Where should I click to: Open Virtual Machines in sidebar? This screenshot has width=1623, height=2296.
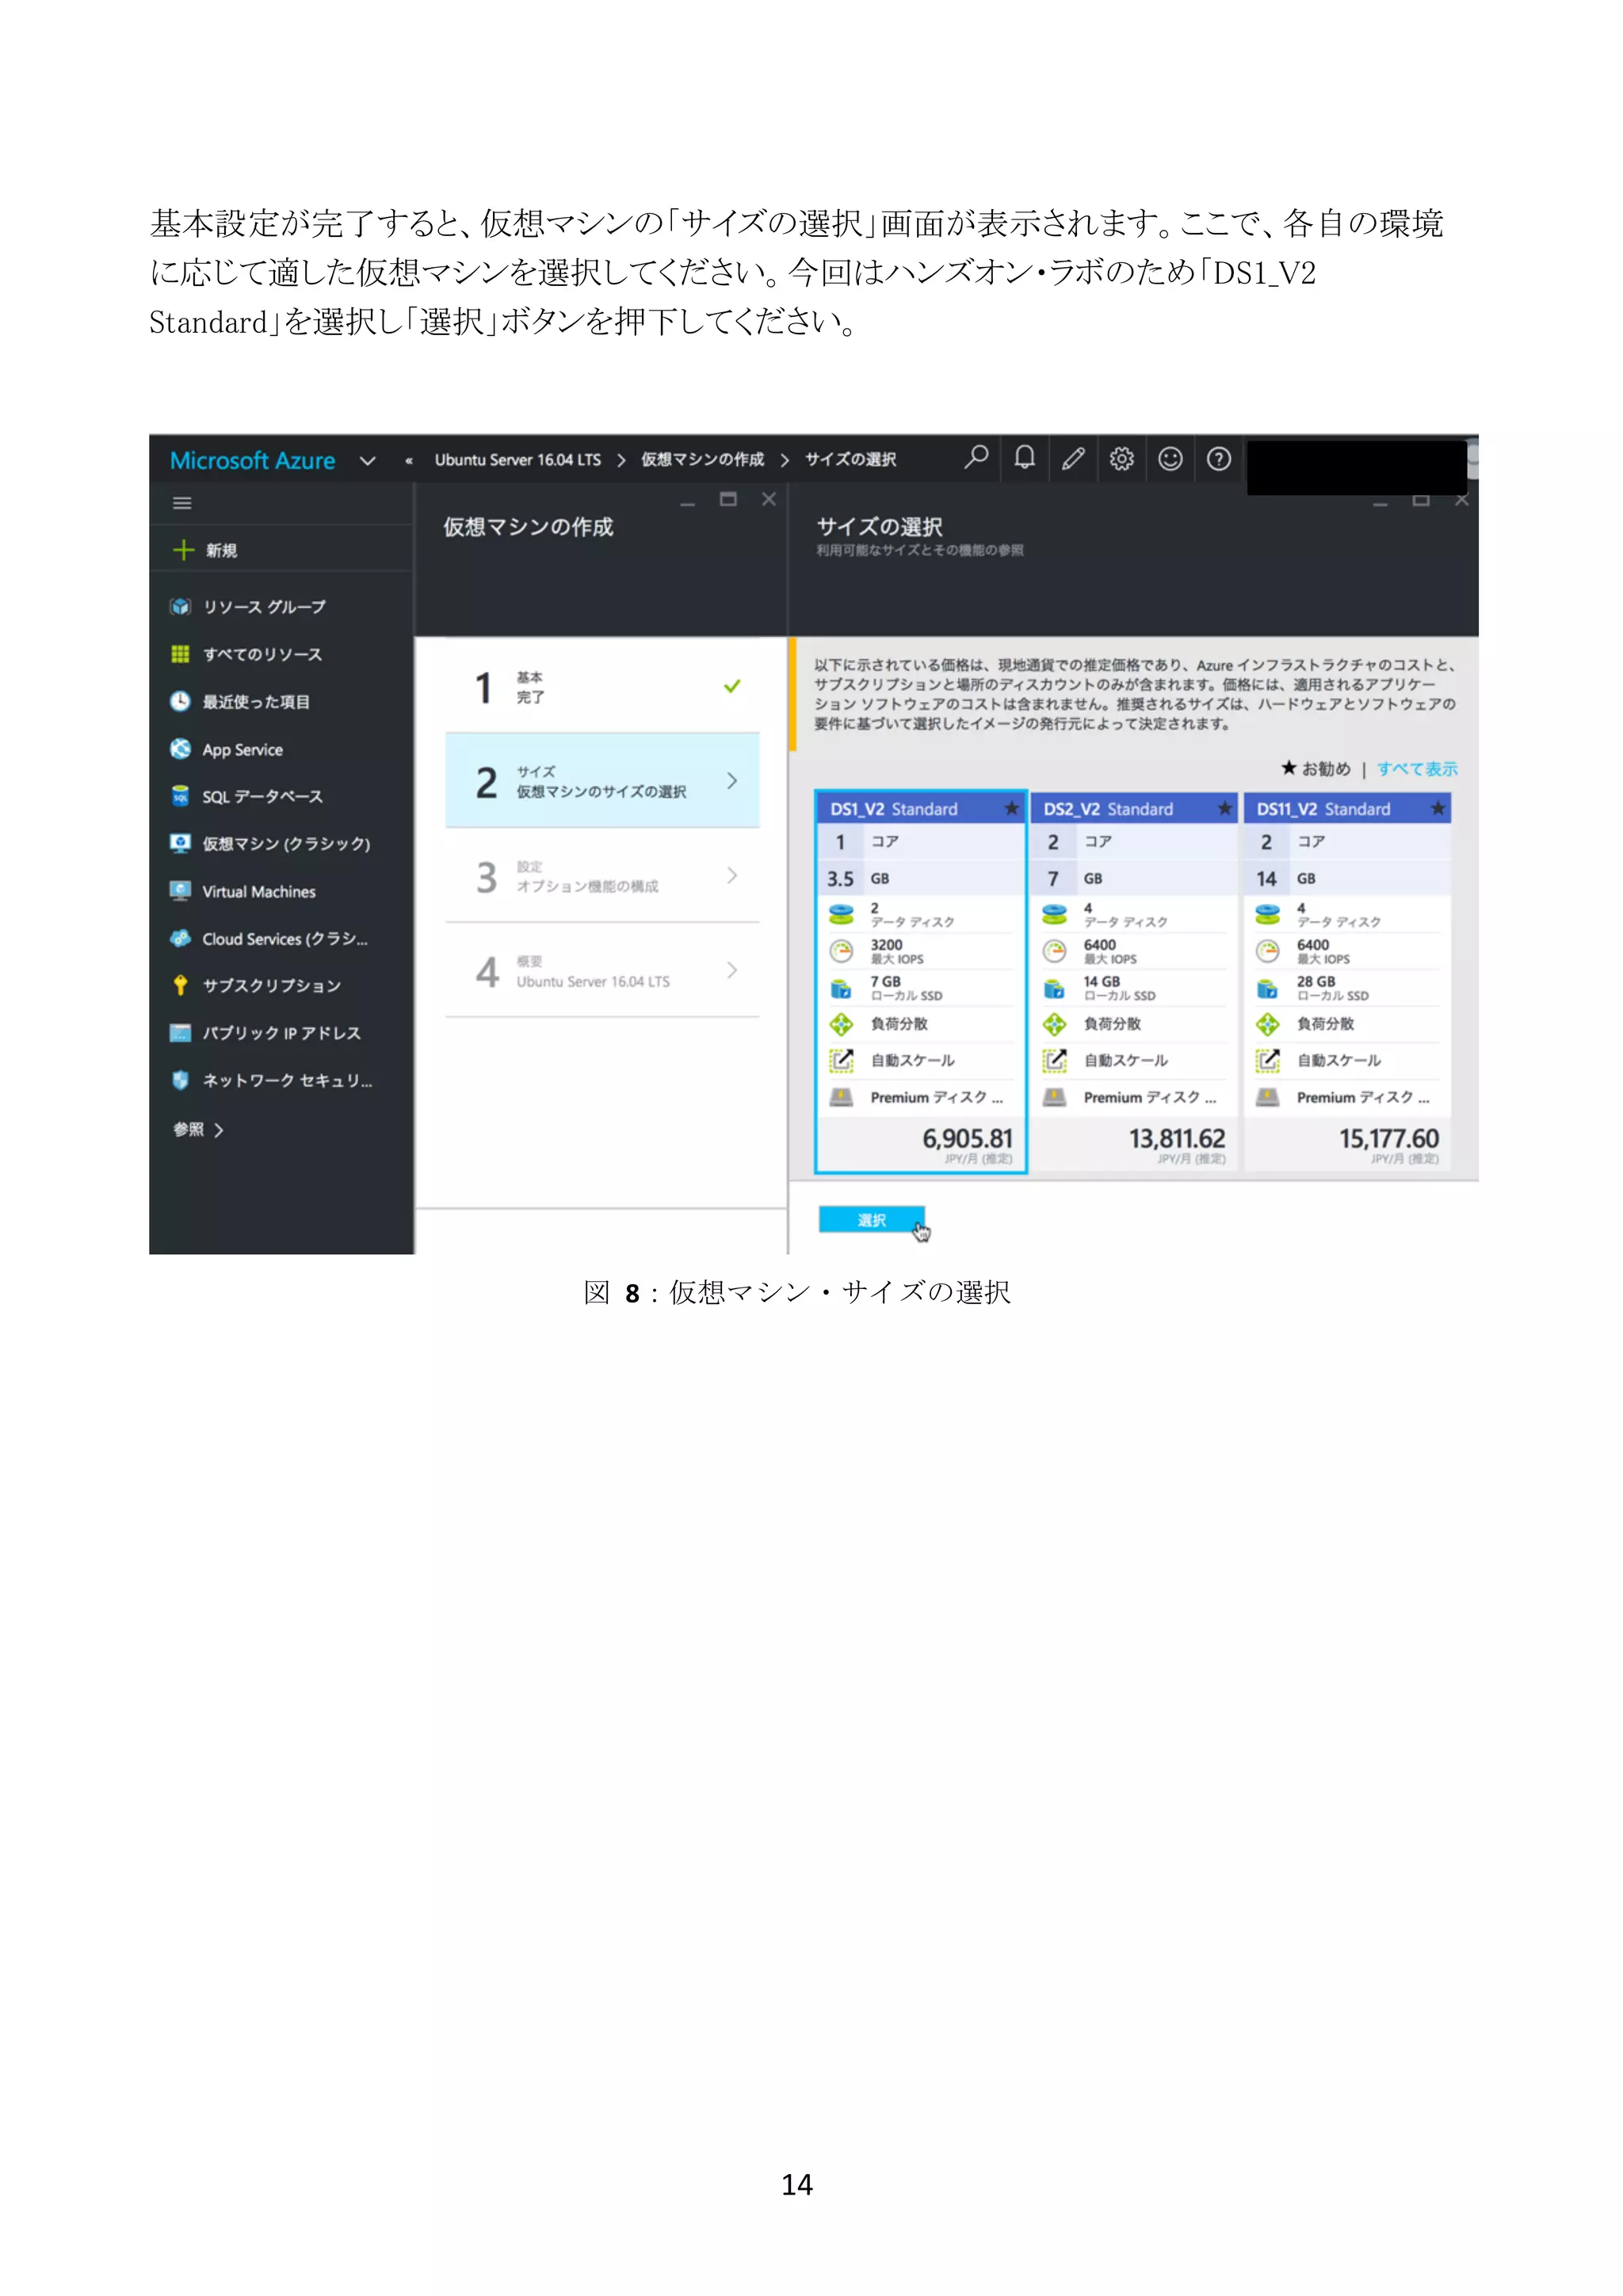tap(258, 891)
